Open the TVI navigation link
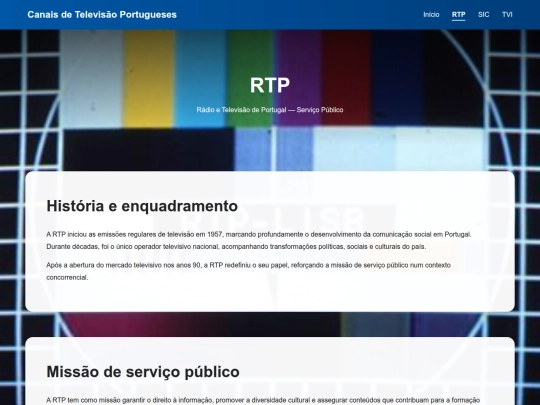The width and height of the screenshot is (540, 405). tap(507, 14)
